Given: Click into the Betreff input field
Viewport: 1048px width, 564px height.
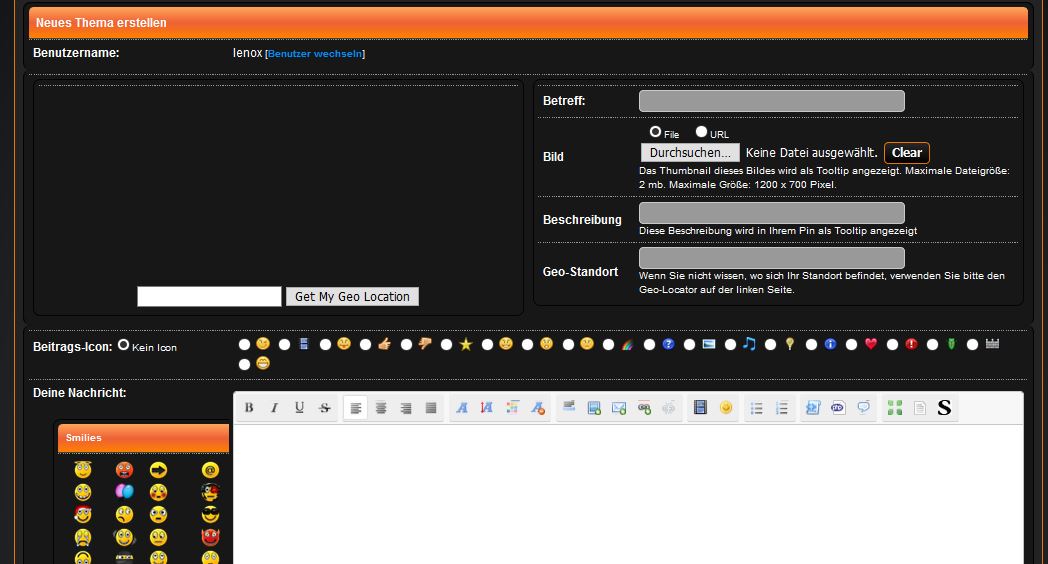Looking at the screenshot, I should click(771, 101).
